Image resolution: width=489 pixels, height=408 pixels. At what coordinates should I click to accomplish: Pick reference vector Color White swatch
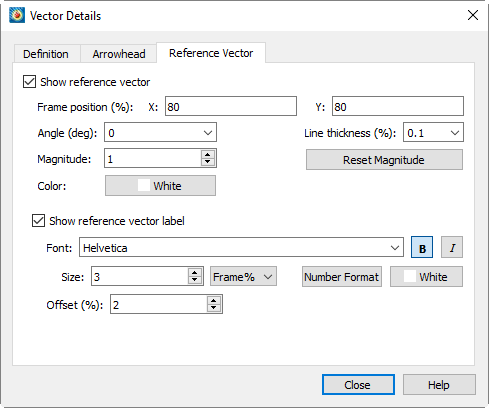[x=160, y=186]
